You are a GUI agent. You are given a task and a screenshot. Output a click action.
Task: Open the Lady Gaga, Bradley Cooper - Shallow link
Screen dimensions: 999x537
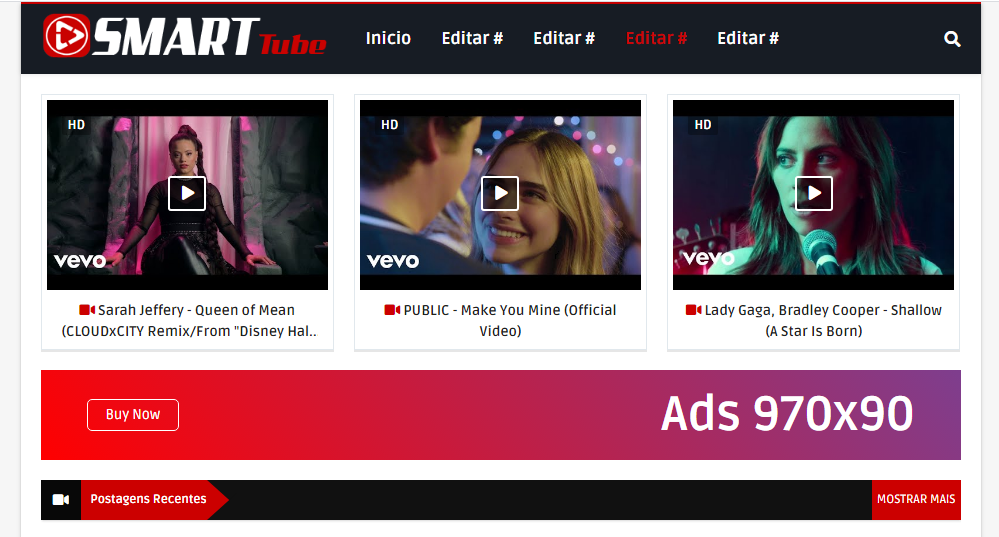pyautogui.click(x=814, y=320)
